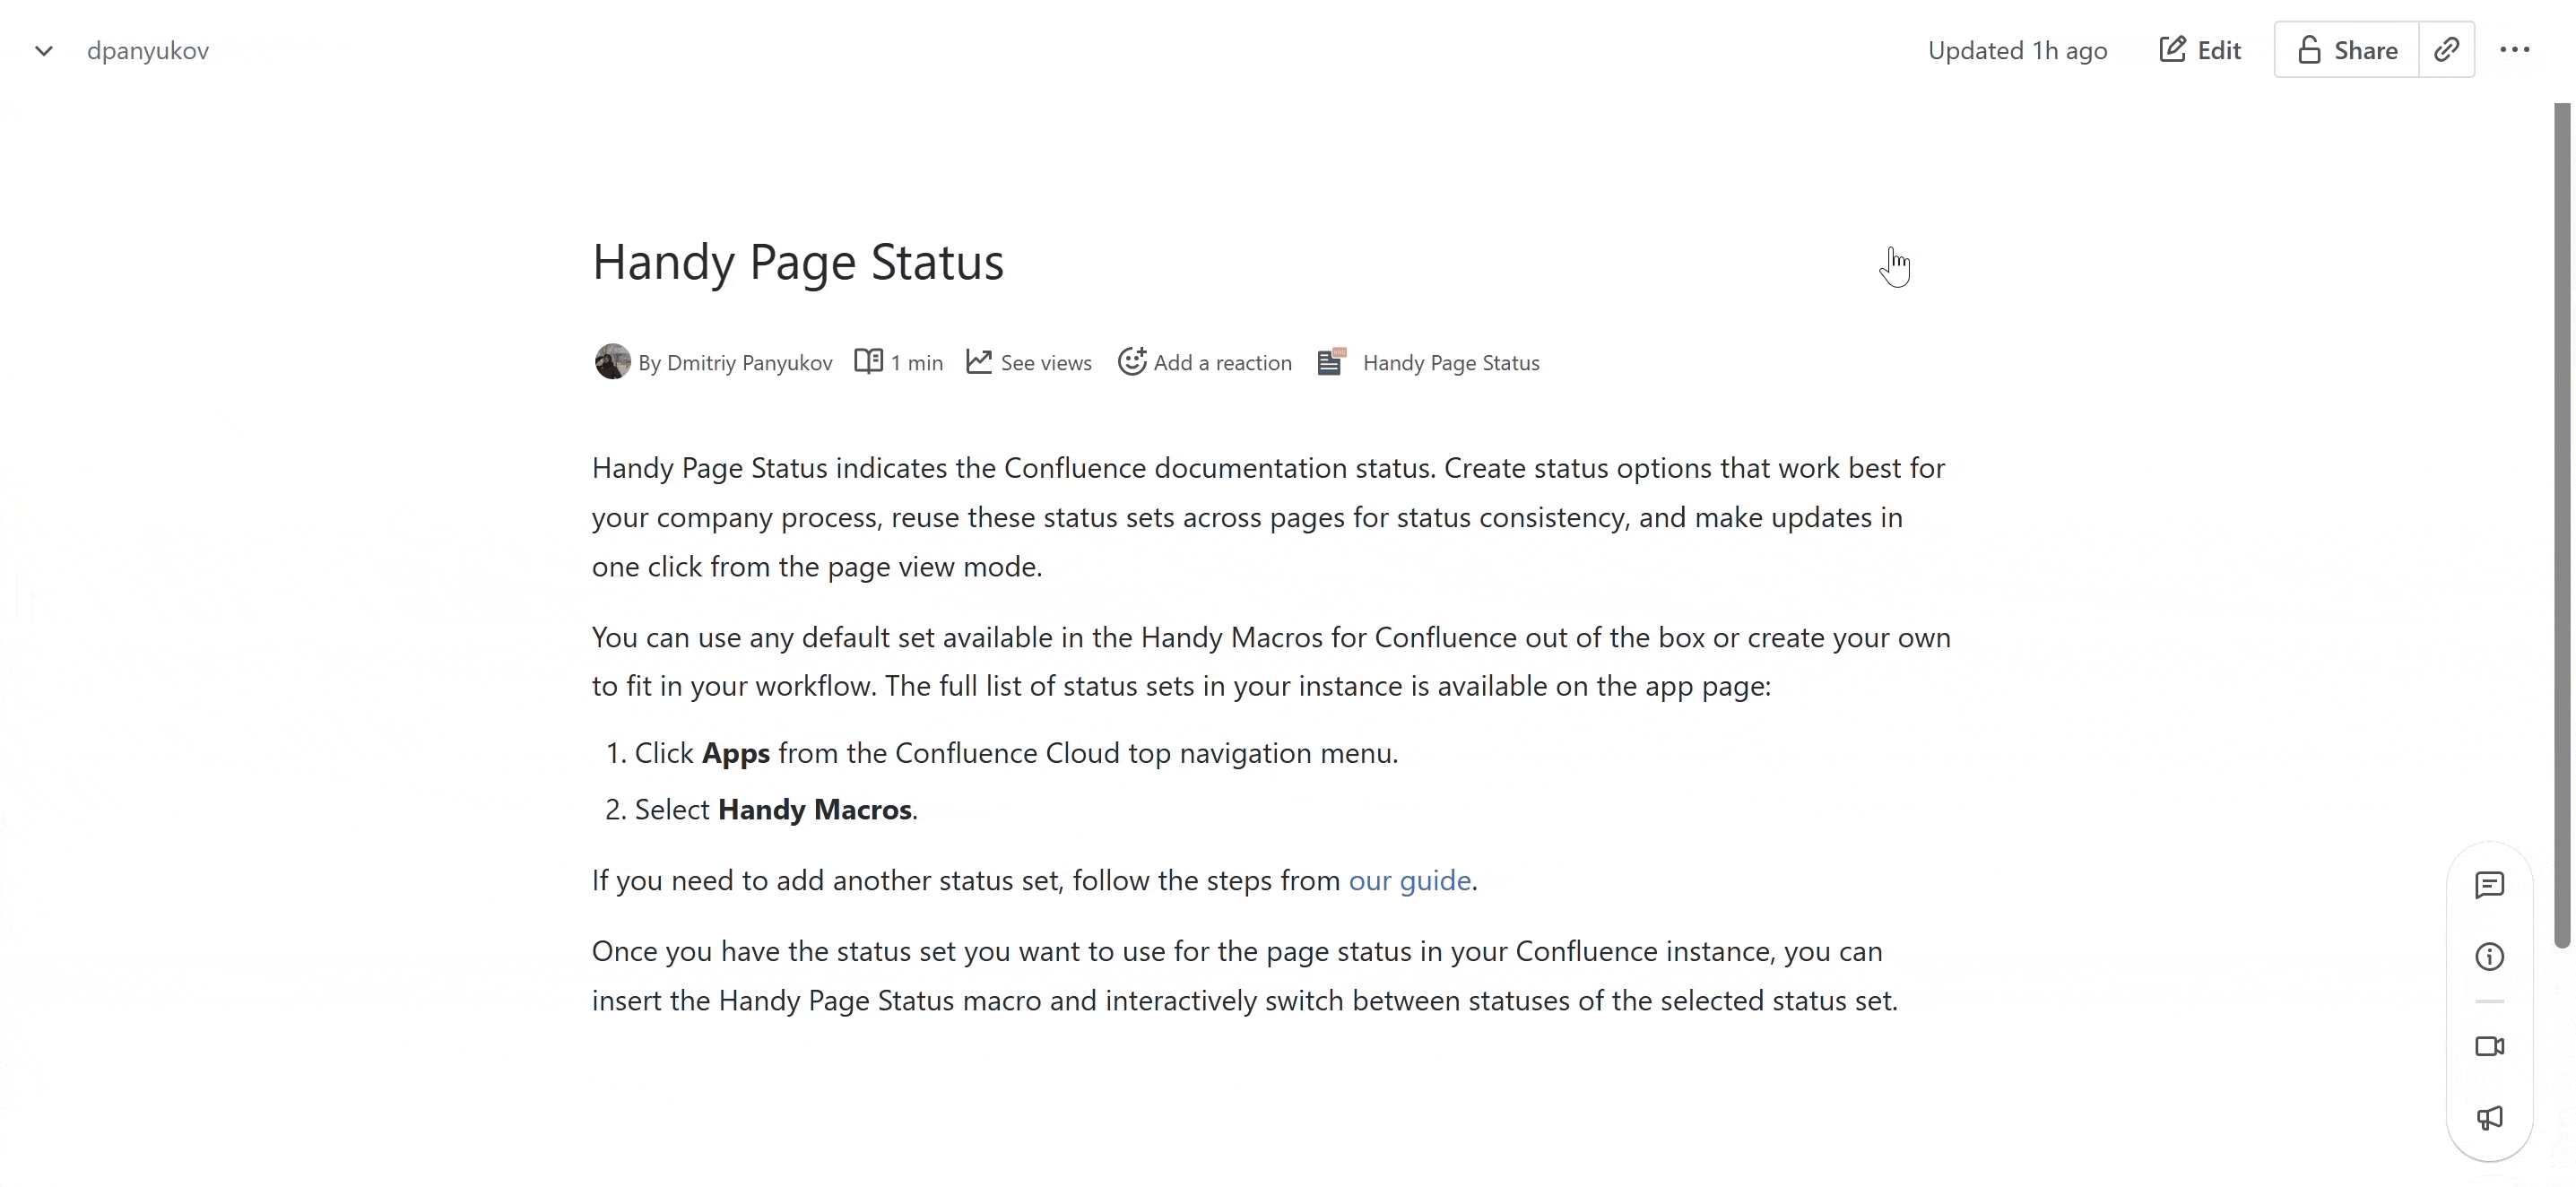Click the Edit pencil button

[2200, 50]
